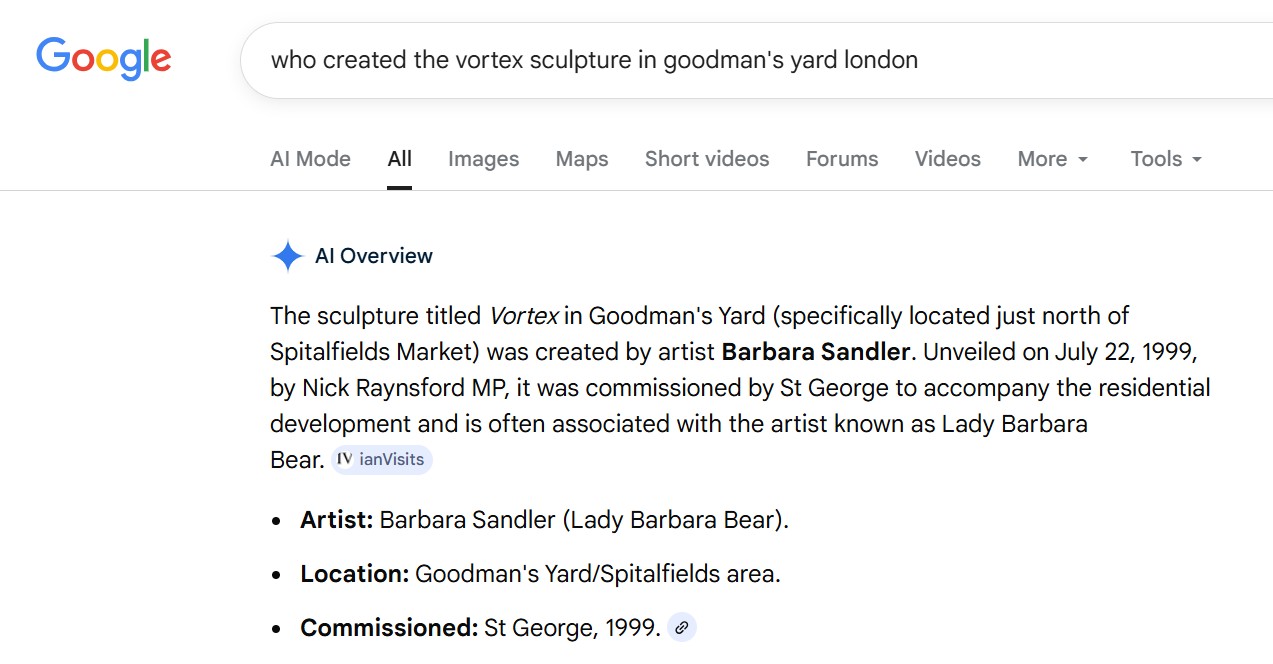Open the Videos results tab
Viewport: 1273px width, 664px height.
pyautogui.click(x=947, y=159)
